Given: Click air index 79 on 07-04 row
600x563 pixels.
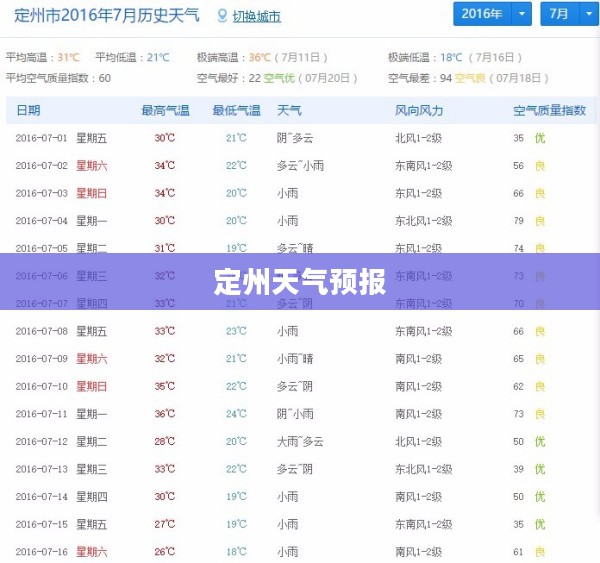Looking at the screenshot, I should (x=518, y=220).
